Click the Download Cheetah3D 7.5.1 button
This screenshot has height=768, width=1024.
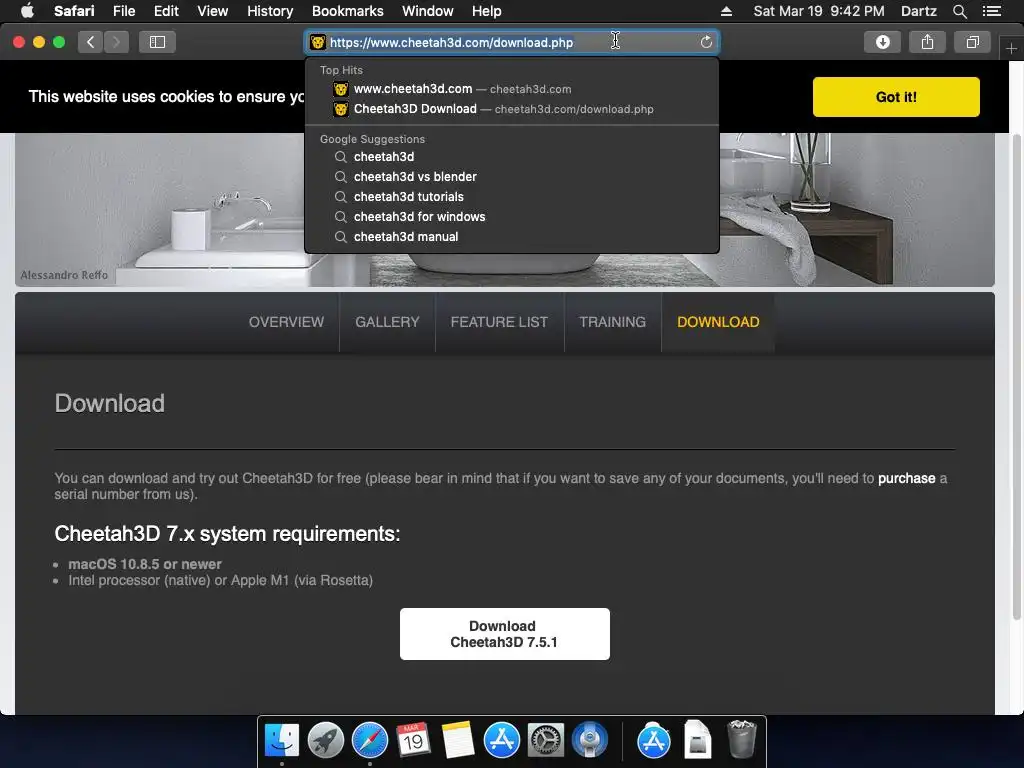[x=505, y=634]
